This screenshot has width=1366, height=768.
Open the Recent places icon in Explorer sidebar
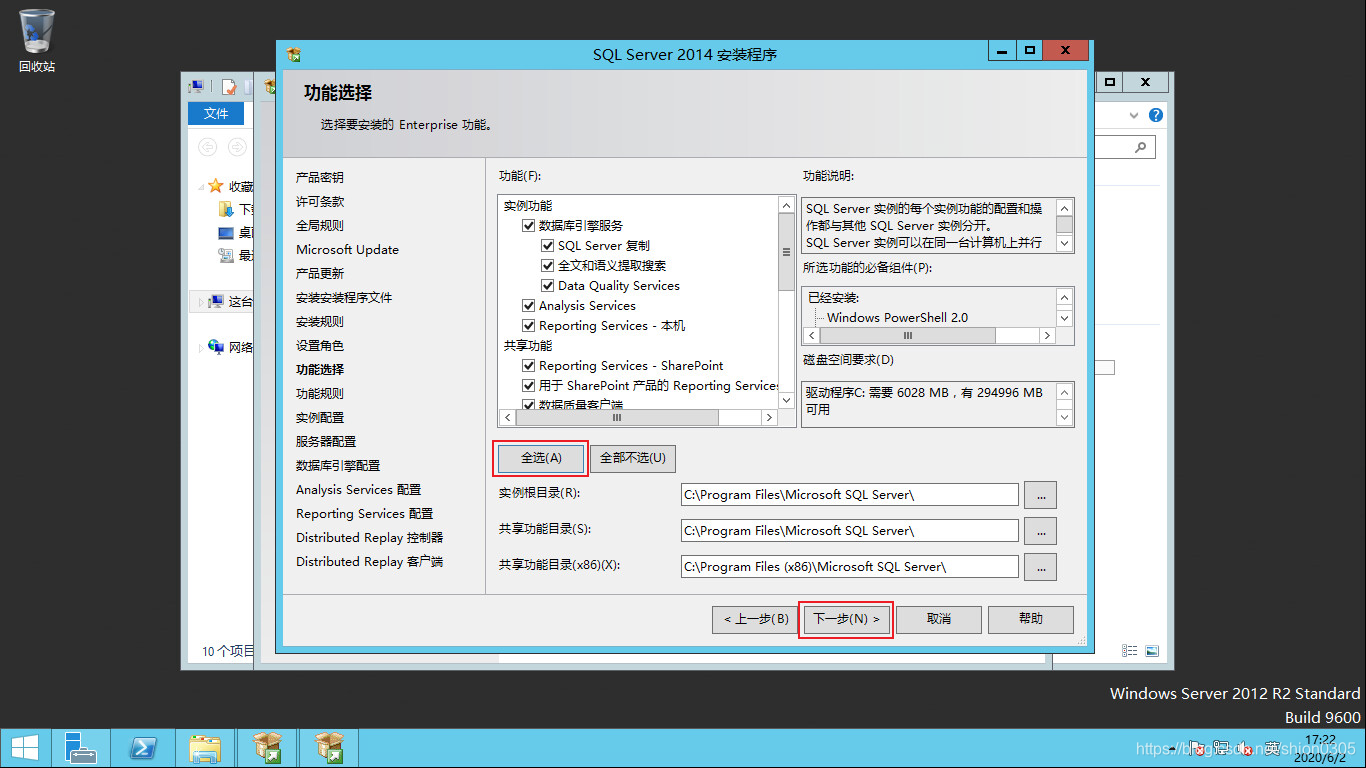[226, 255]
